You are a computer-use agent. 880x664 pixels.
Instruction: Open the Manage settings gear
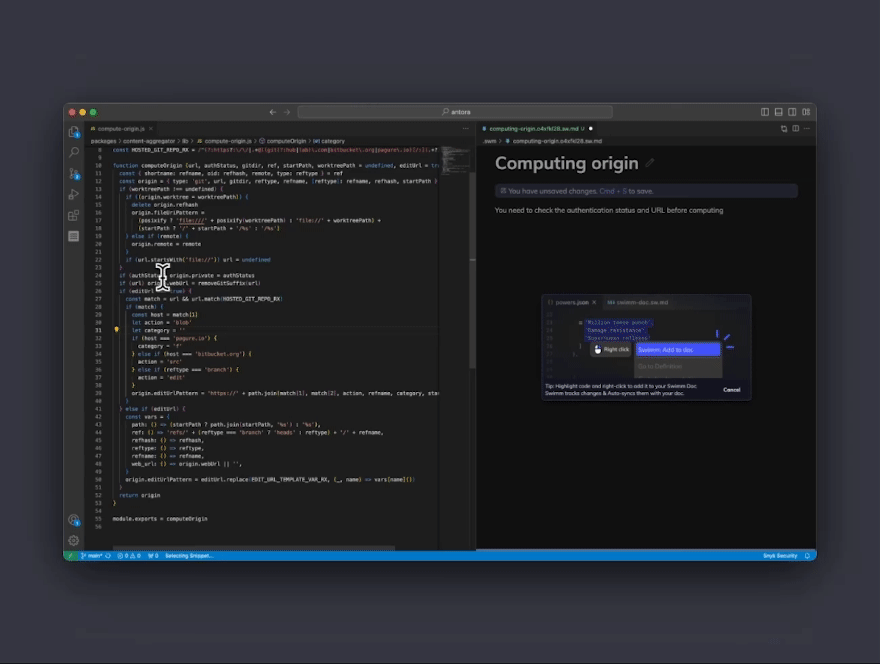point(74,540)
